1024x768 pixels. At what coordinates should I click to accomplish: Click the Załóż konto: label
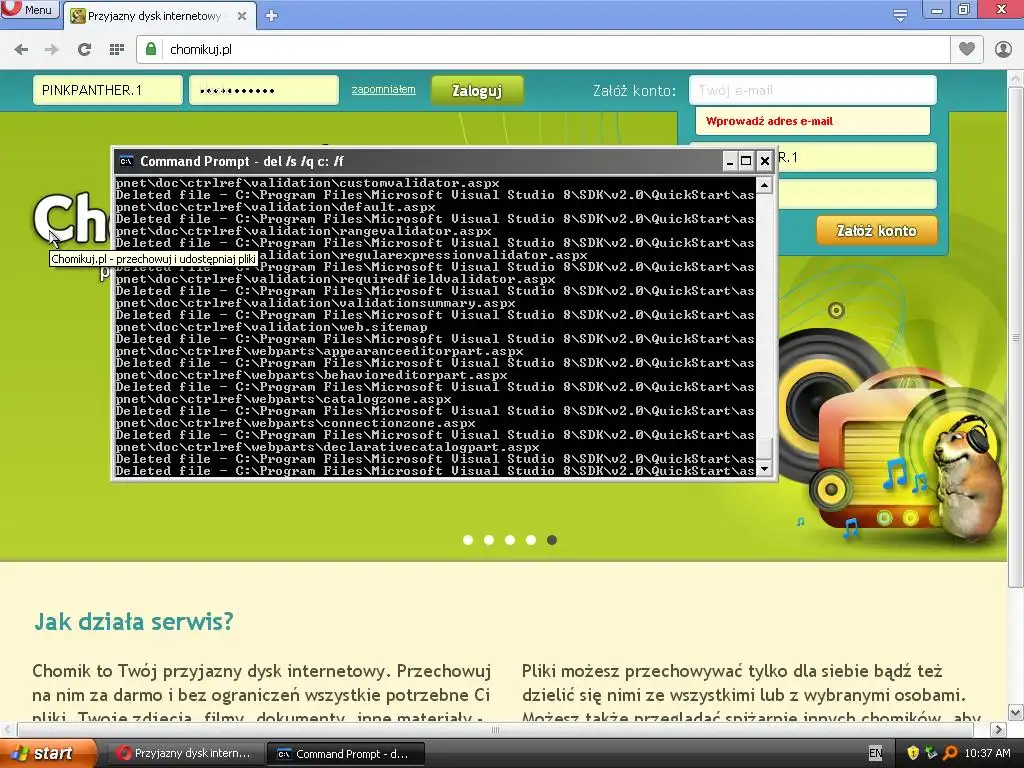tap(634, 91)
